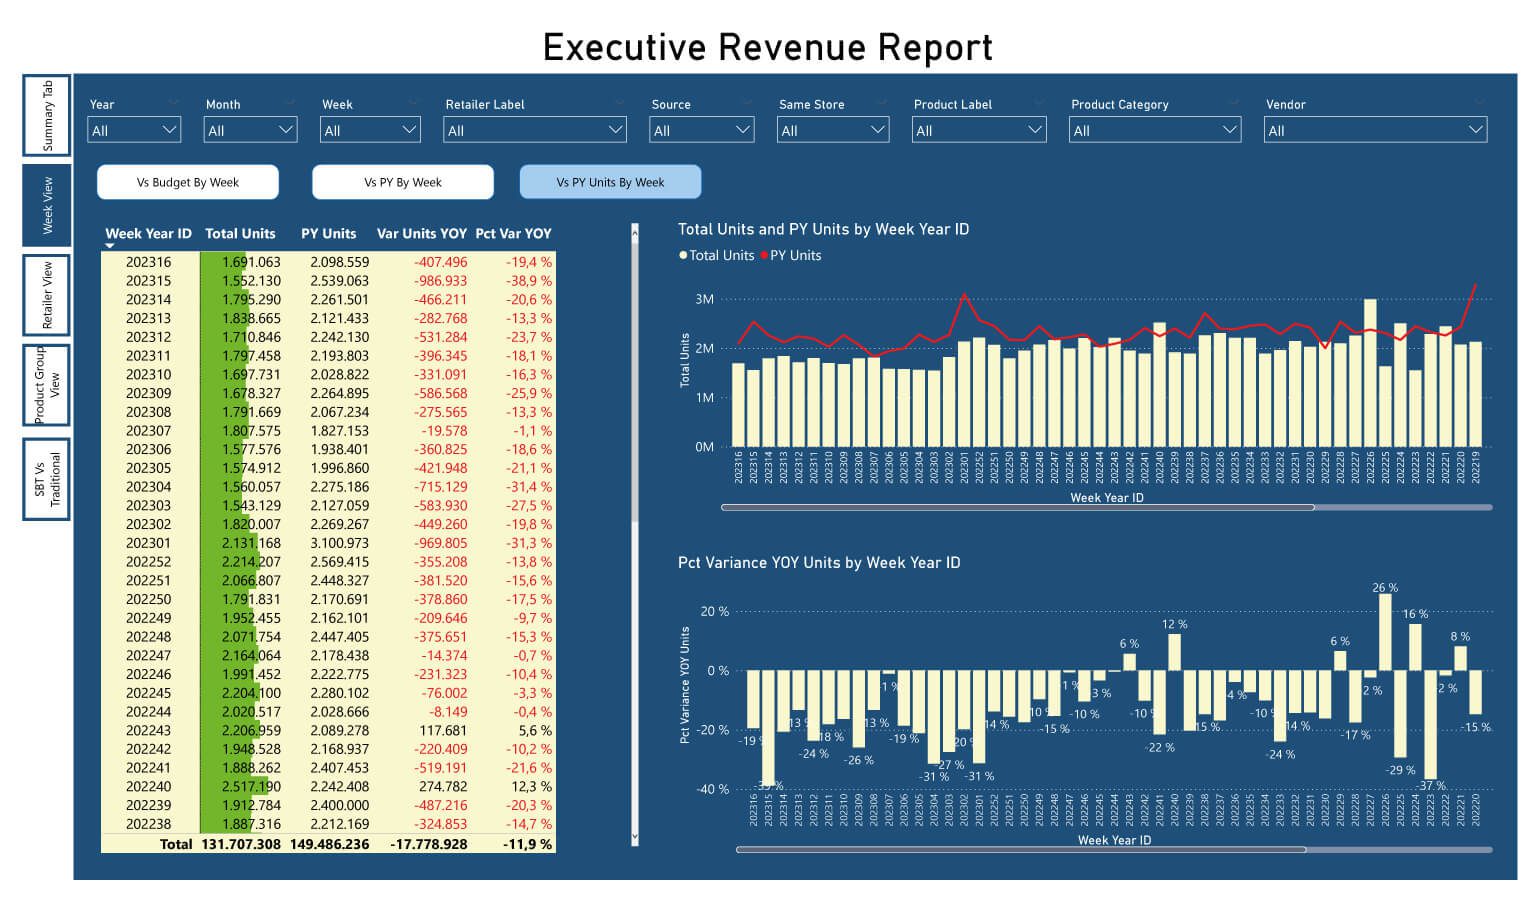
Task: Open the Product Group View tab
Action: [47, 386]
